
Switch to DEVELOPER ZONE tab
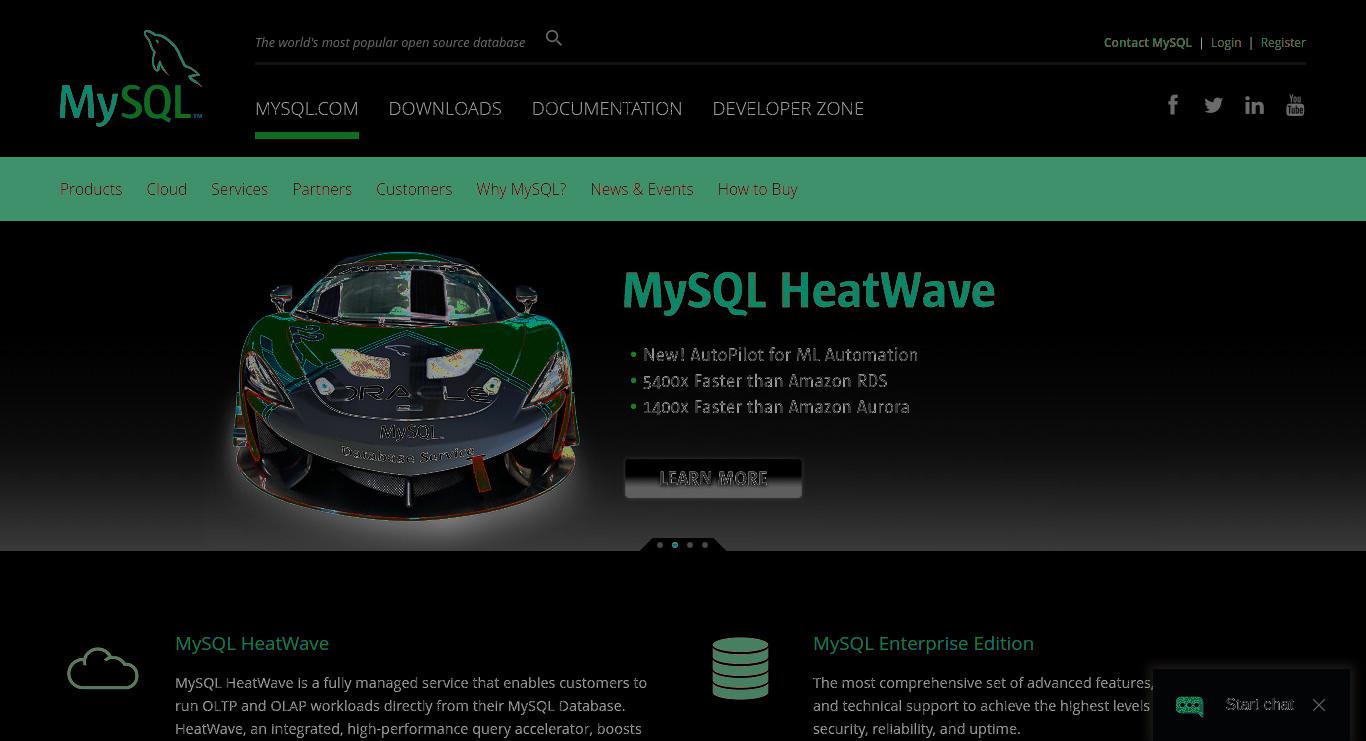788,108
